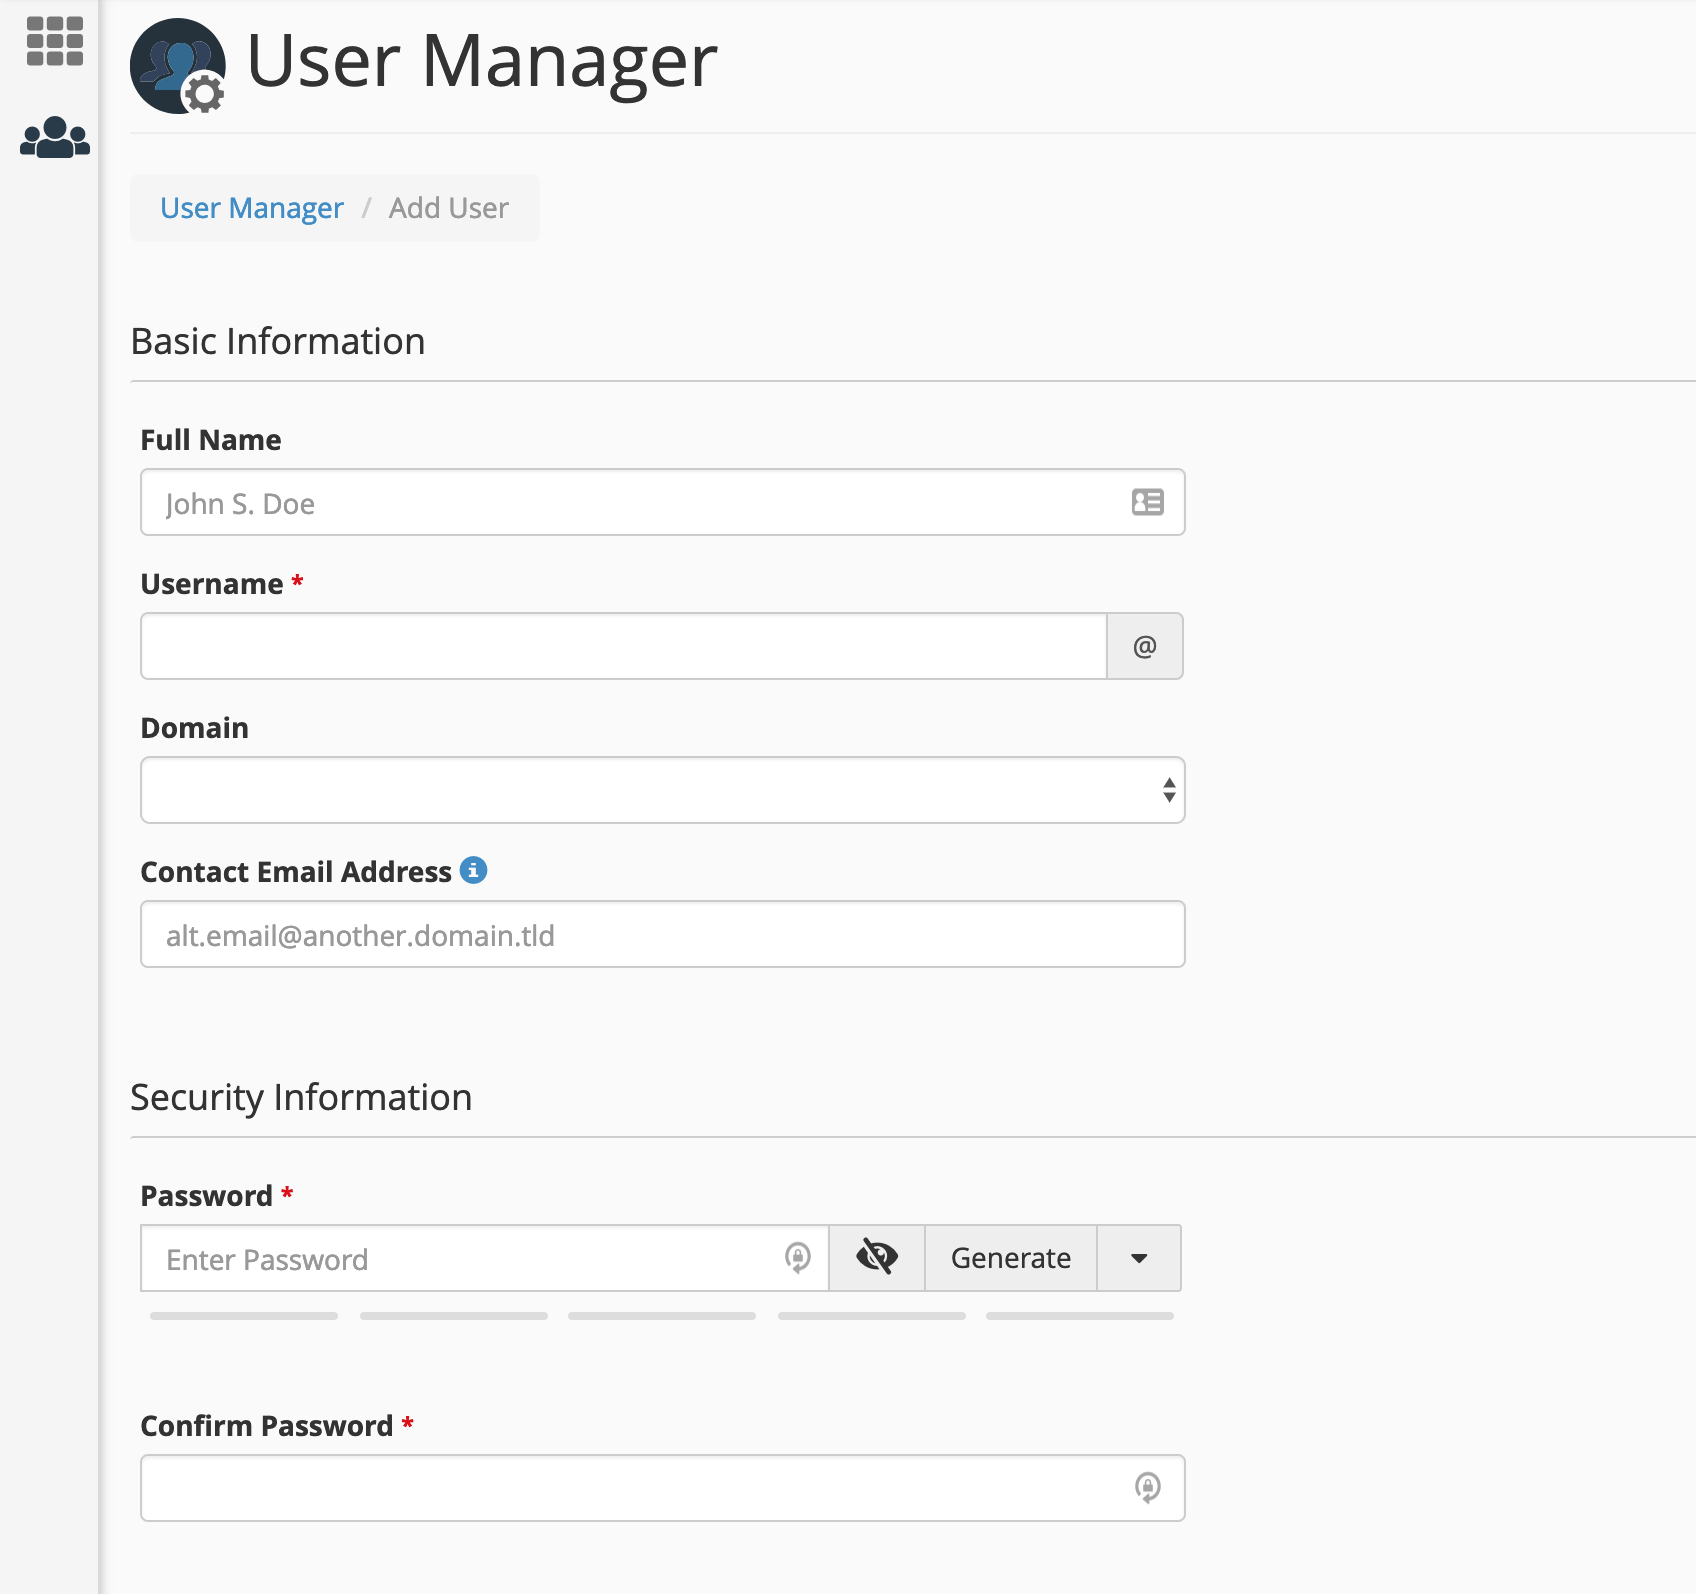
Task: Open the Domain select's stepper arrows
Action: (x=1168, y=790)
